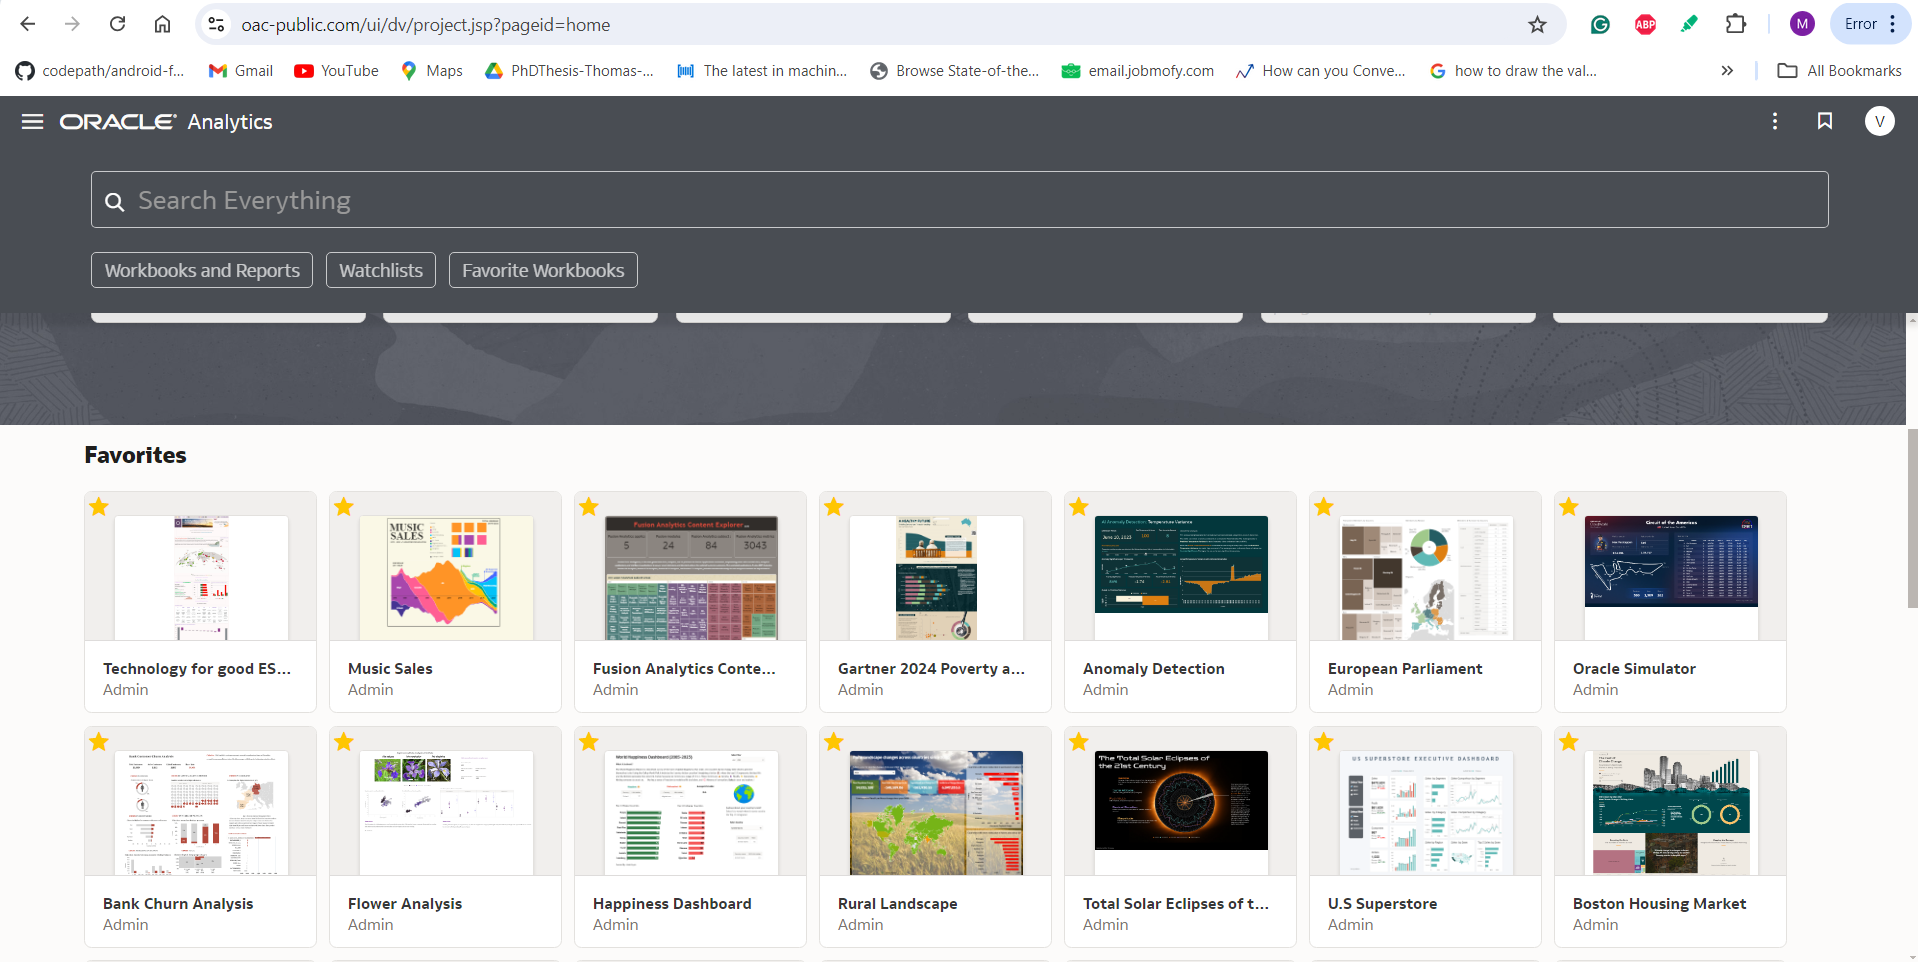Open Rural Landscape workbook thumbnail
The height and width of the screenshot is (962, 1918).
click(936, 813)
